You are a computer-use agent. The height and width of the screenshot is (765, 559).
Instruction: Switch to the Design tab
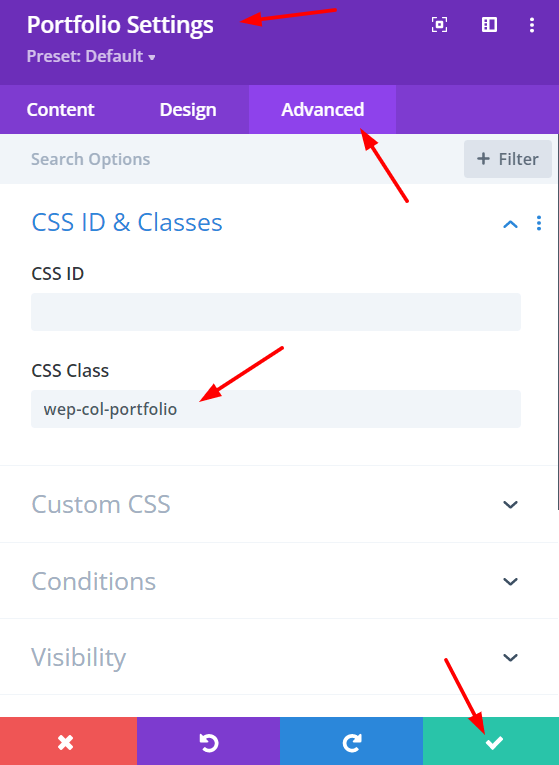pyautogui.click(x=188, y=109)
